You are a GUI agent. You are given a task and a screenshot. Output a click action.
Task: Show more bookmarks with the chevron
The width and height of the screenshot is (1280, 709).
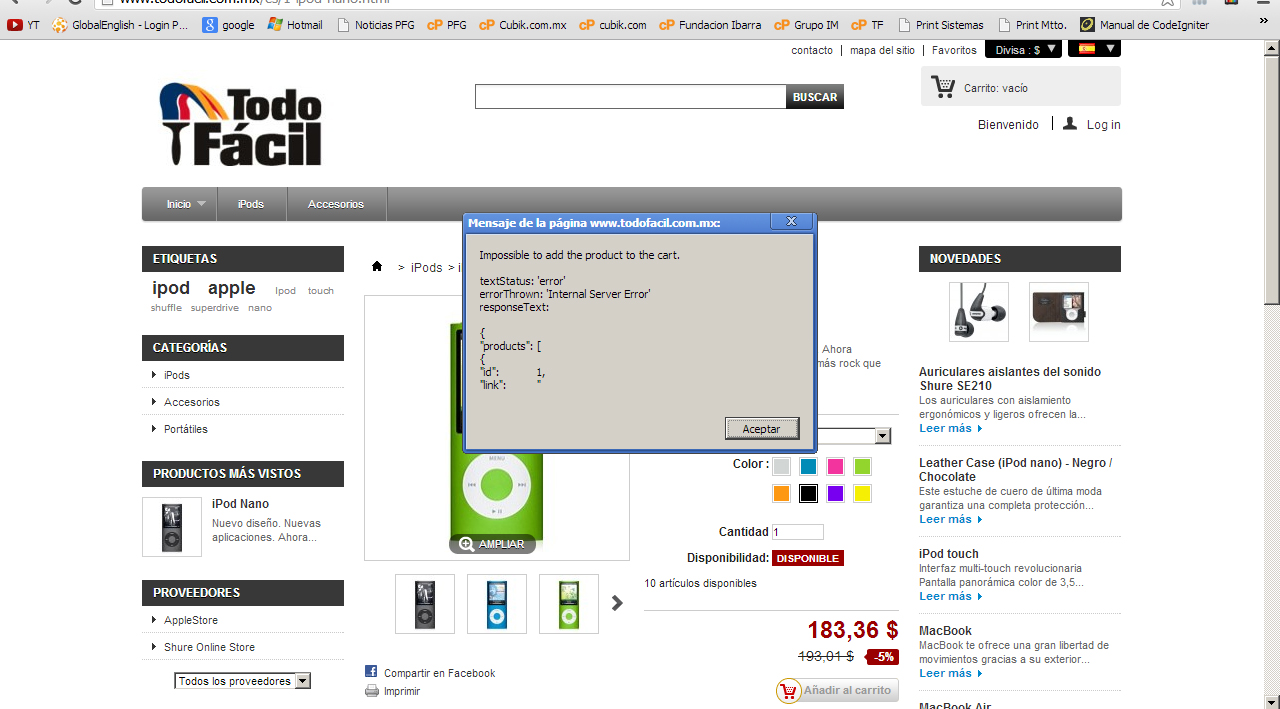[x=1263, y=22]
